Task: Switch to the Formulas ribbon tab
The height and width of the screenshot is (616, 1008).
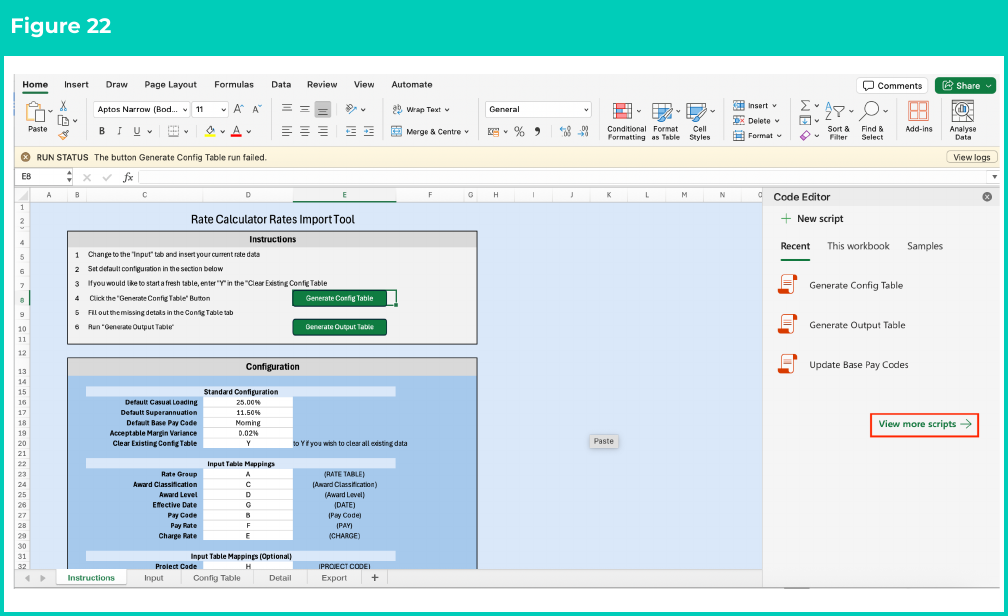Action: (234, 84)
